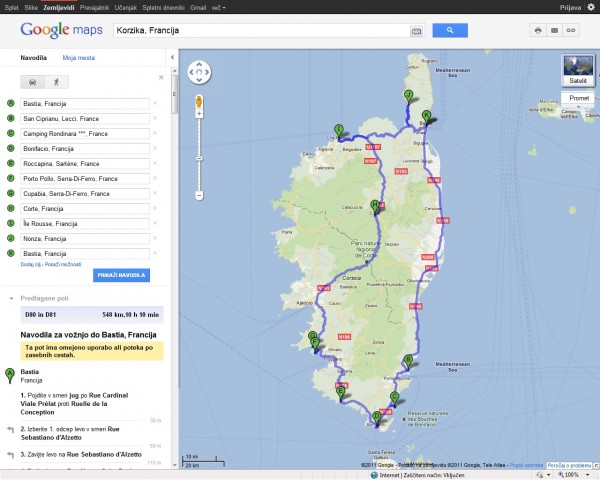Click the Street View pegman icon
The height and width of the screenshot is (480, 600).
[x=199, y=101]
